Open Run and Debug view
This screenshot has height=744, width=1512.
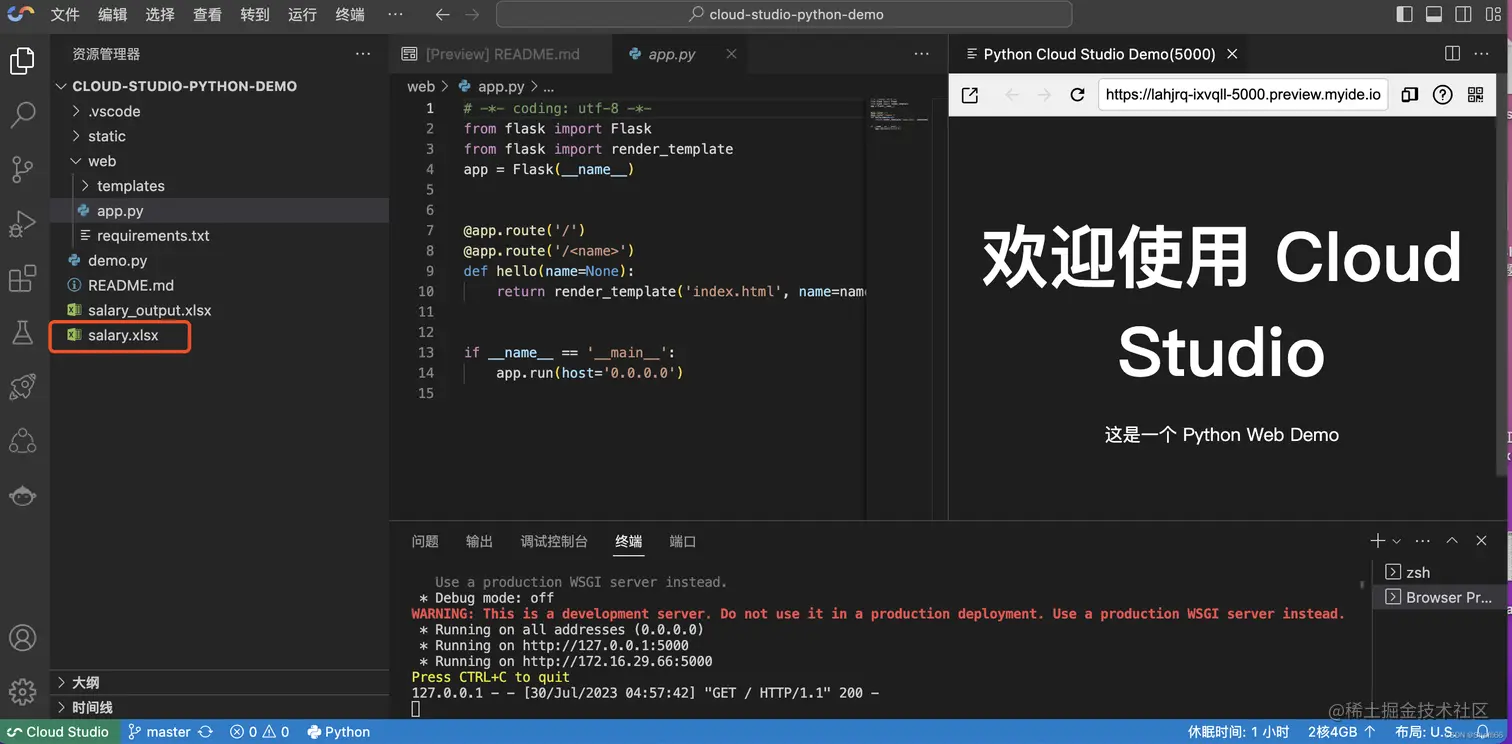pyautogui.click(x=22, y=223)
